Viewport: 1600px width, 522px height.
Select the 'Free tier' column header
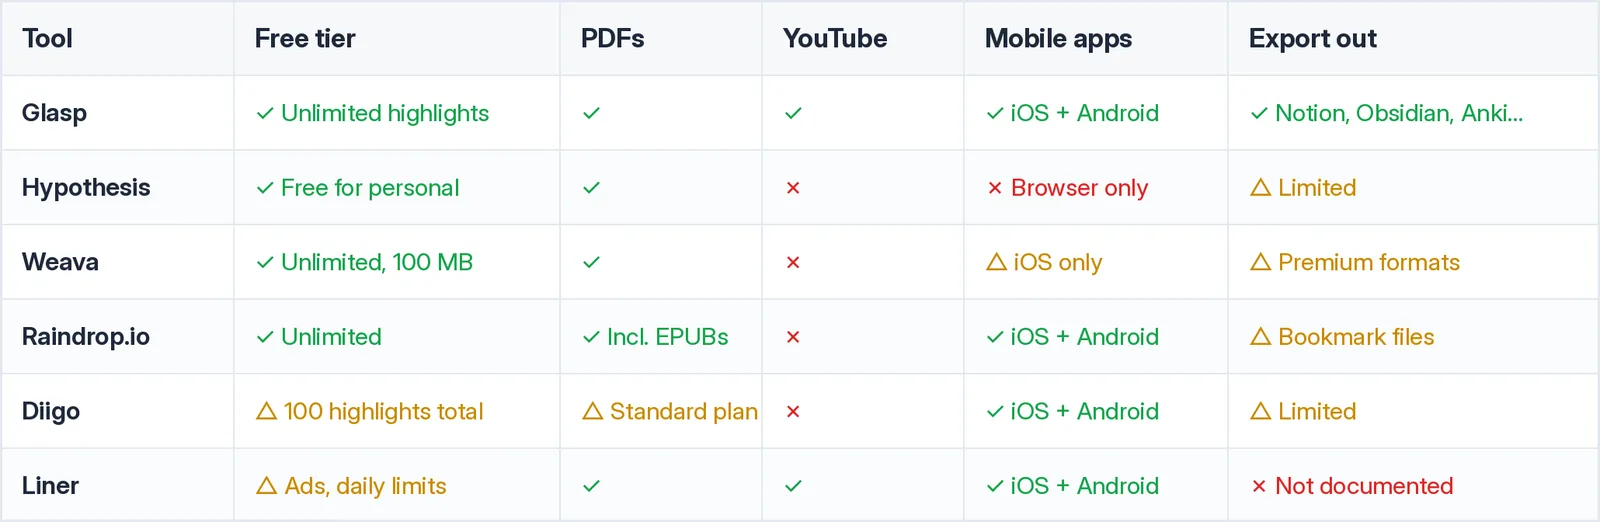click(305, 38)
